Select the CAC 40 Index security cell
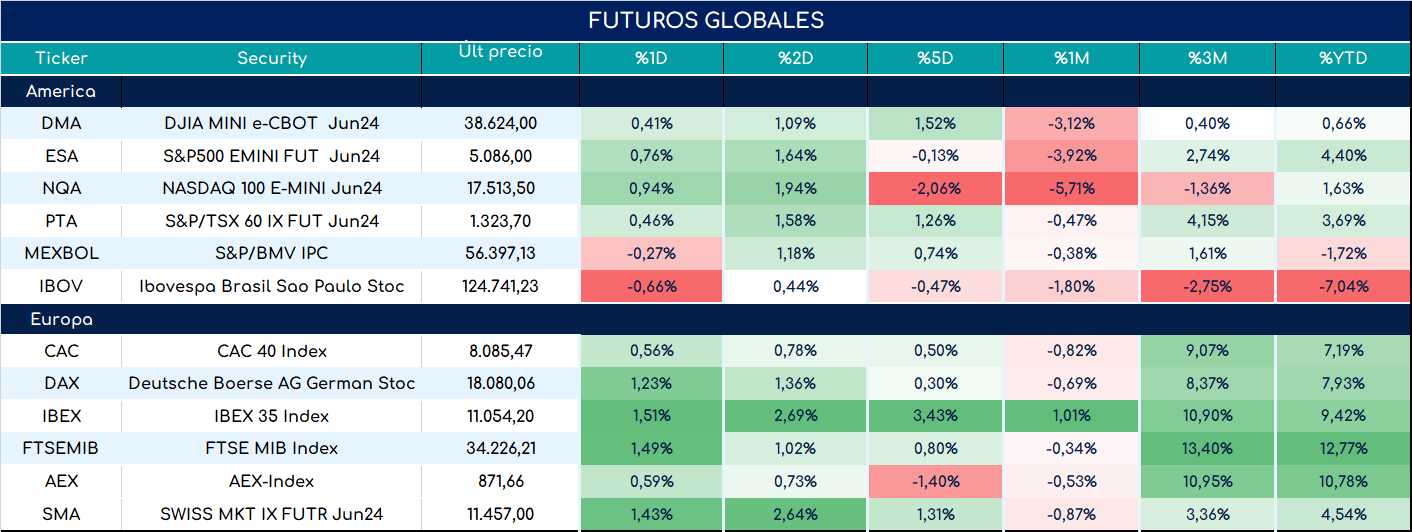 (x=272, y=351)
